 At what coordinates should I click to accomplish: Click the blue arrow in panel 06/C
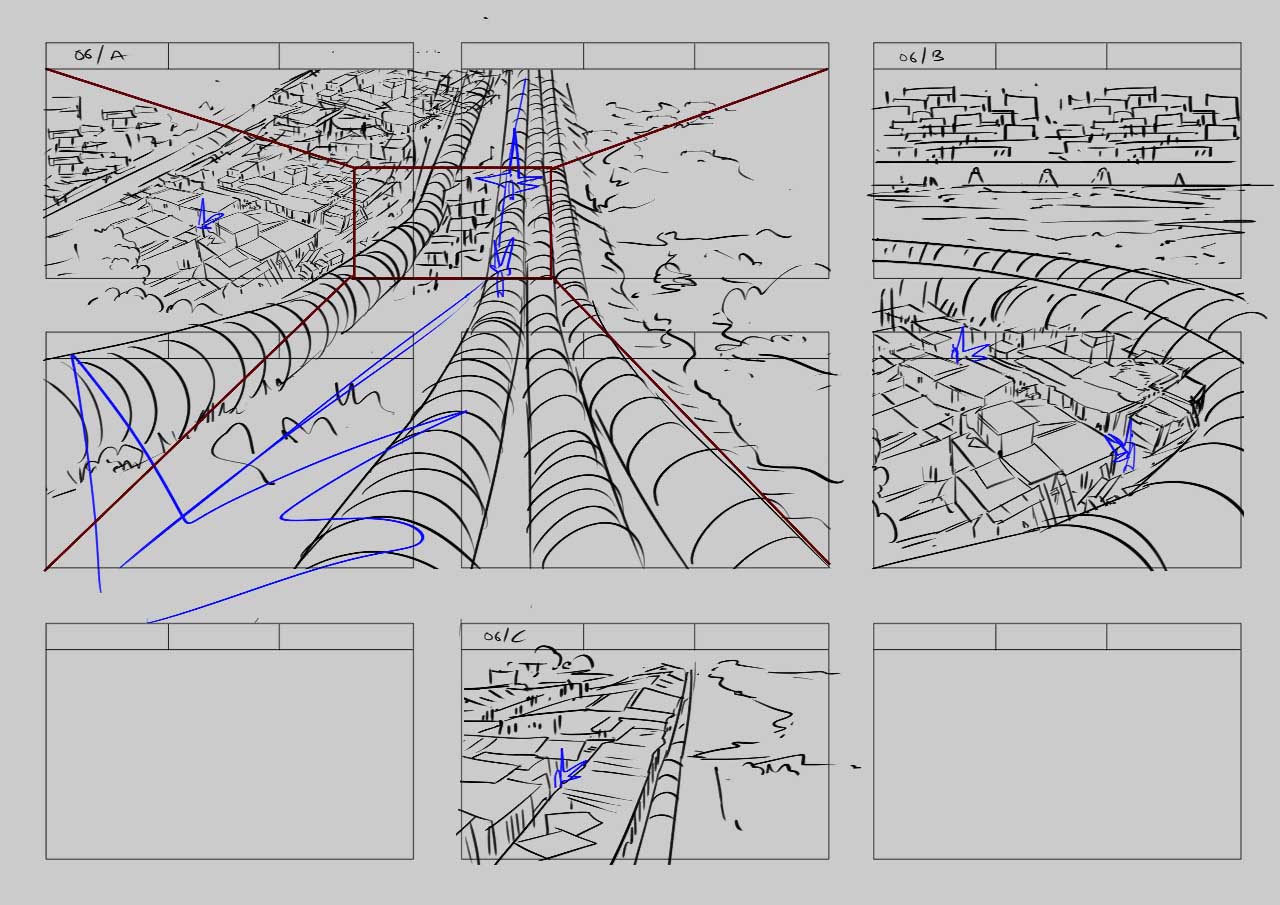(567, 770)
